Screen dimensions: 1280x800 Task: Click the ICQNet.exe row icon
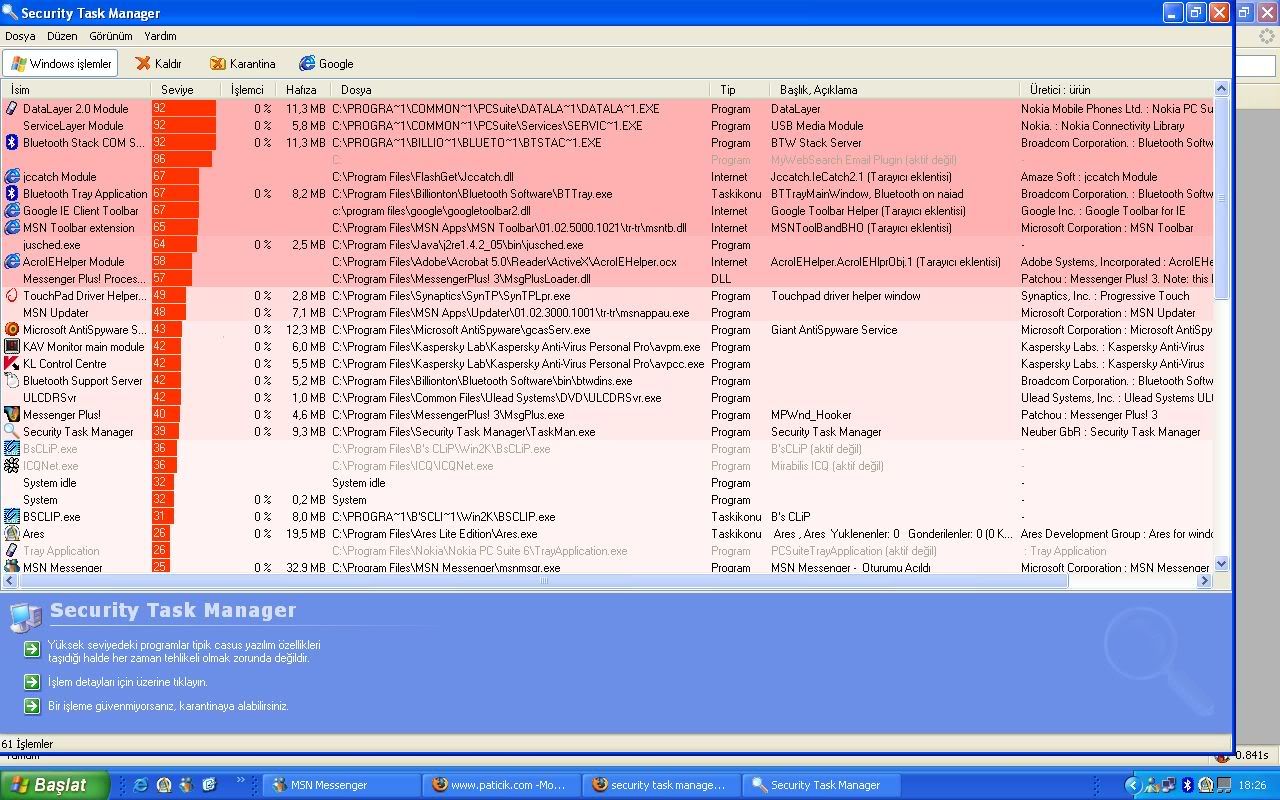pyautogui.click(x=12, y=466)
